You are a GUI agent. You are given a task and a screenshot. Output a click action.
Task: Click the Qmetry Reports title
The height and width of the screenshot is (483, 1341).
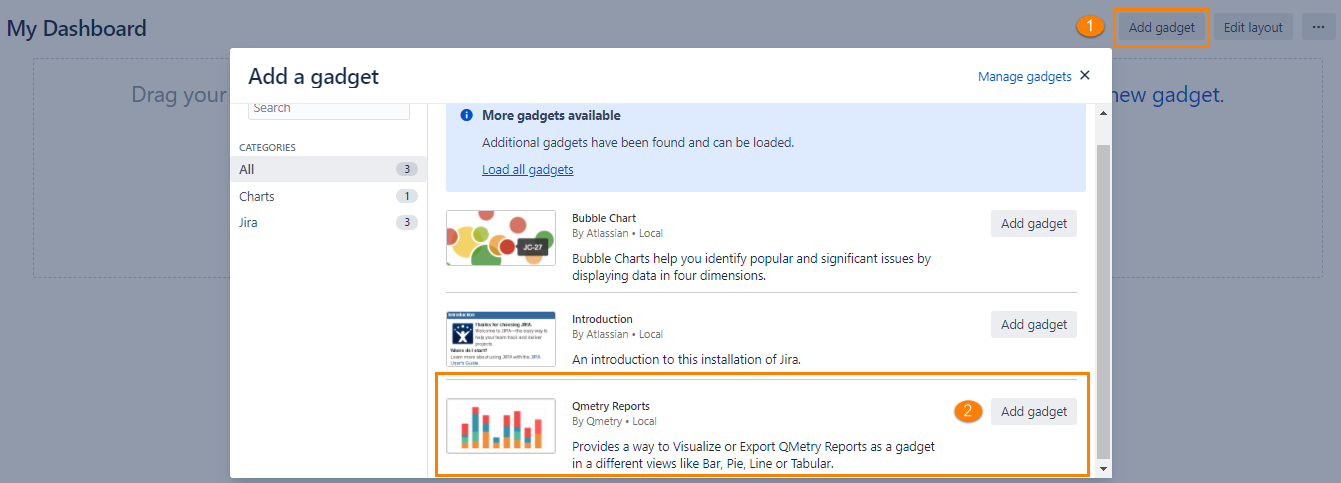pyautogui.click(x=611, y=406)
